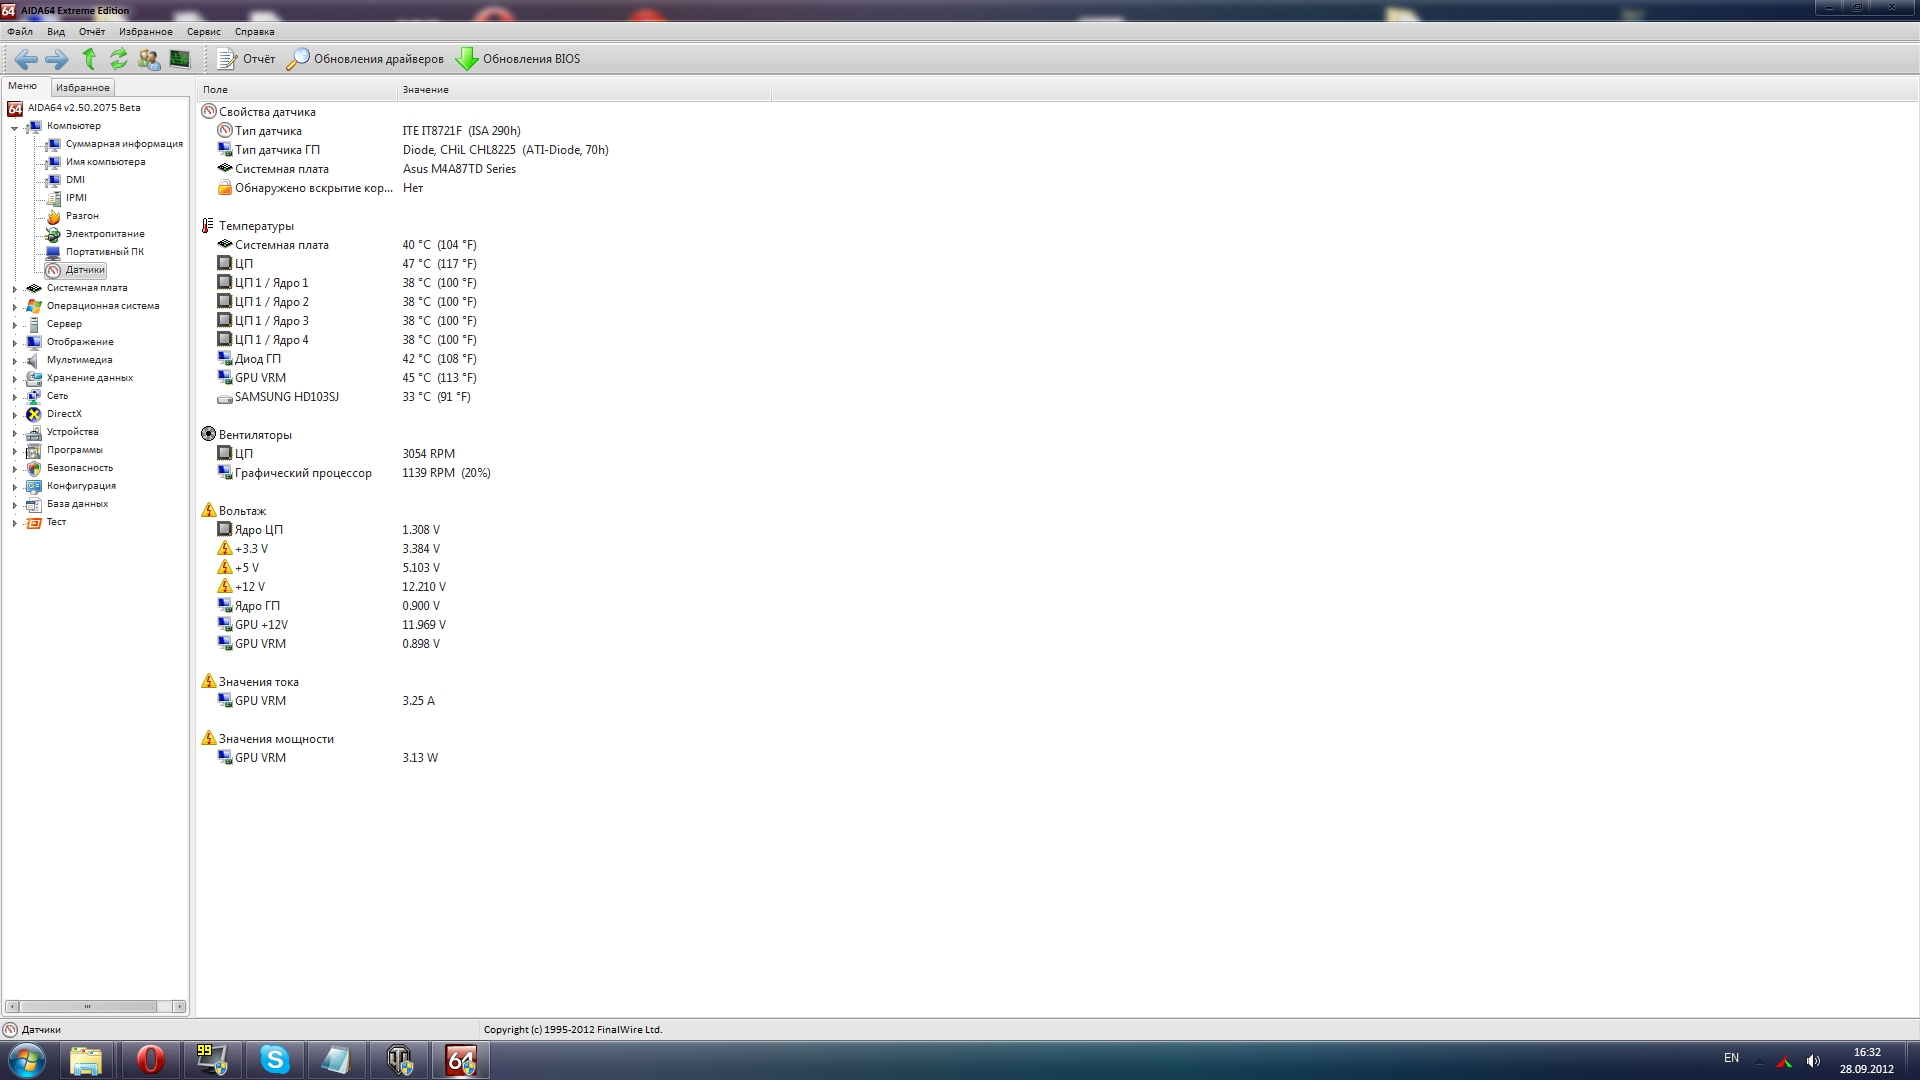Expand the Хранение данных tree node
Screen dimensions: 1920x1080
pos(14,379)
